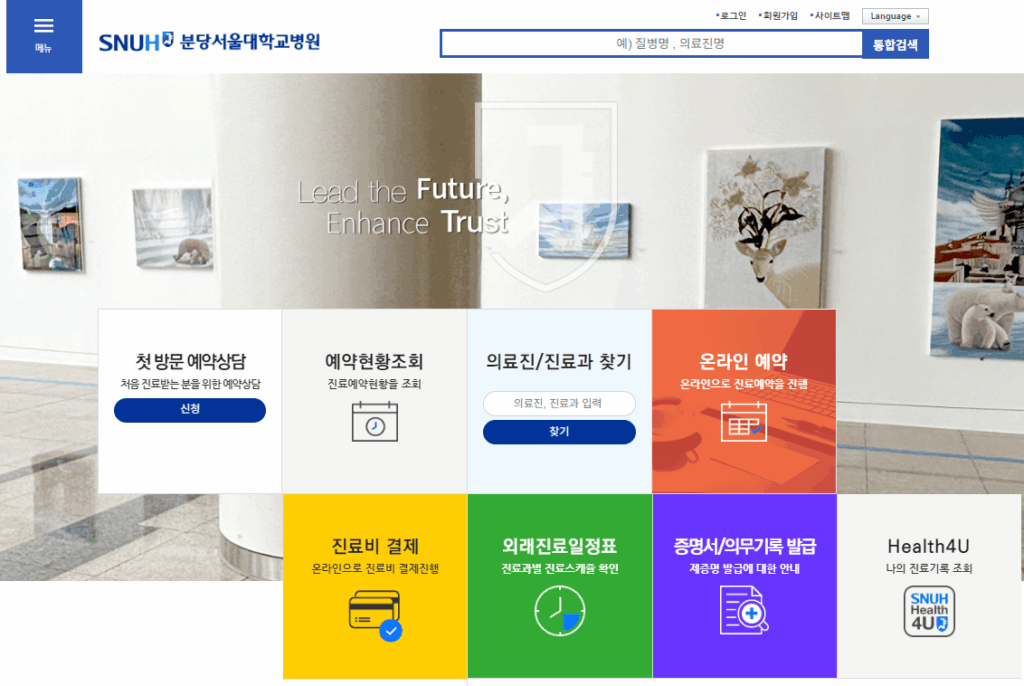Open the 회원가입 link
Image resolution: width=1024 pixels, height=686 pixels.
(778, 16)
